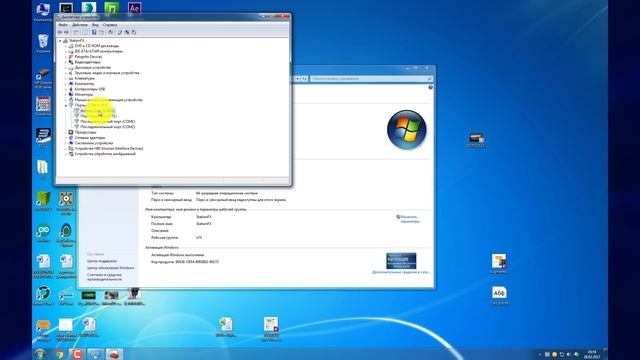Screen dimensions: 640x360
Task: Collapse the Порты (COM и LPT) category
Action: [x=66, y=105]
